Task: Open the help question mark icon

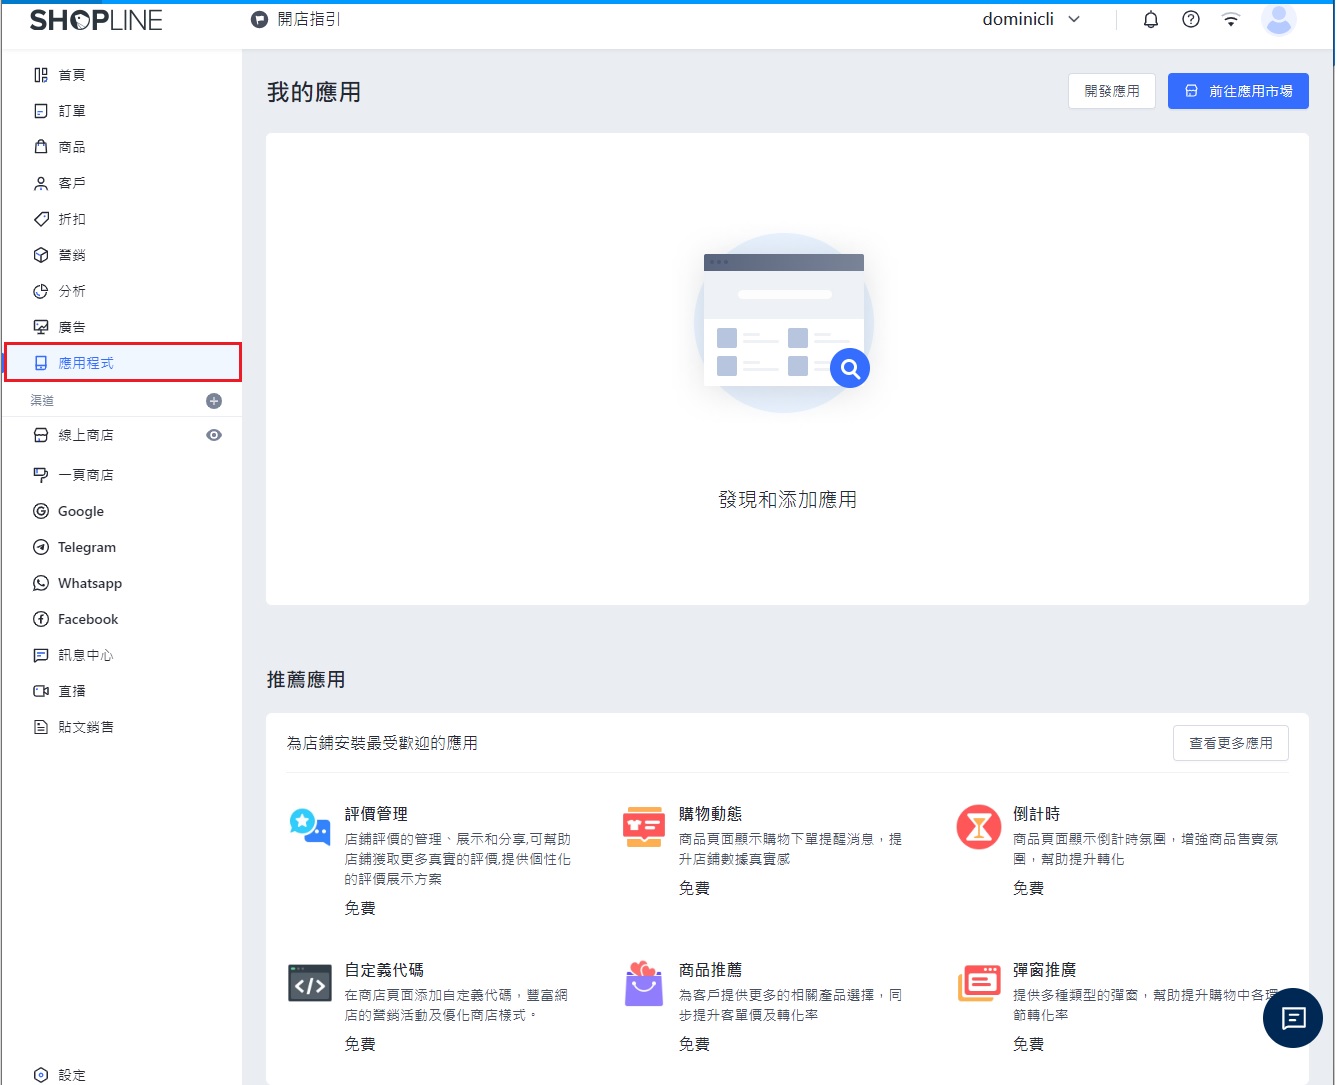Action: pos(1191,20)
